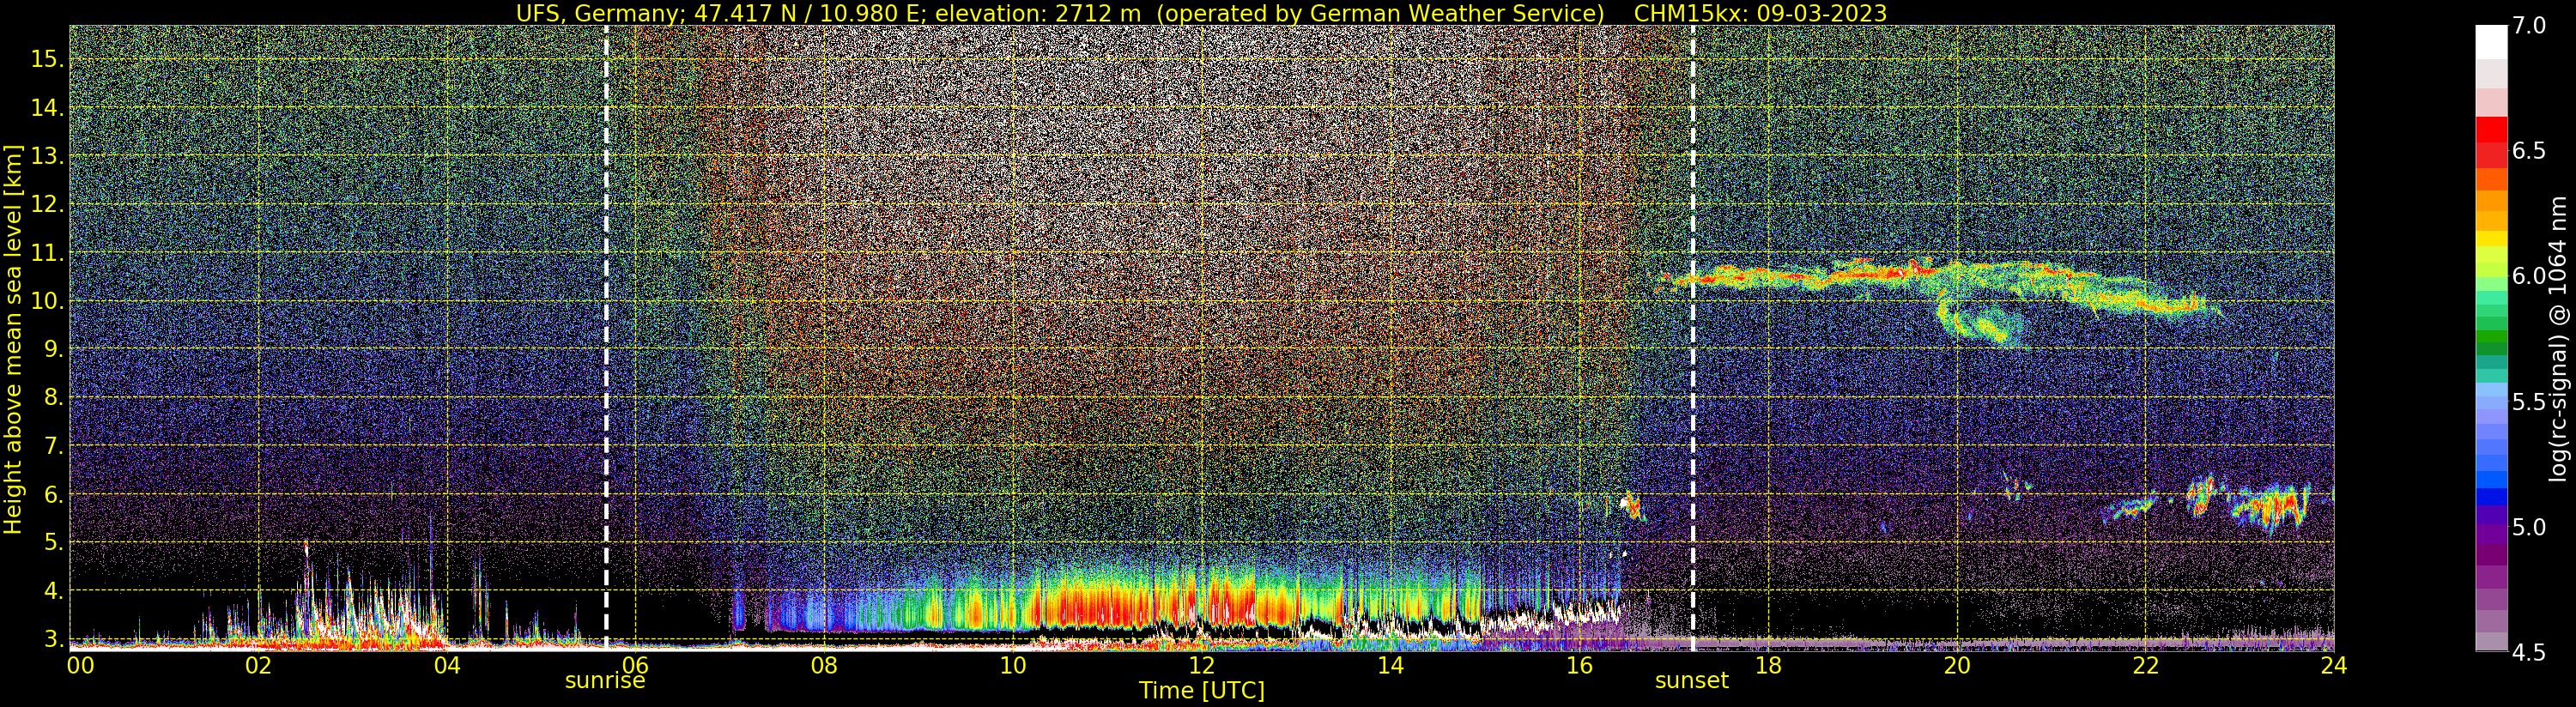The width and height of the screenshot is (2576, 707).
Task: Click the height axis tick "15."
Action: tap(47, 59)
